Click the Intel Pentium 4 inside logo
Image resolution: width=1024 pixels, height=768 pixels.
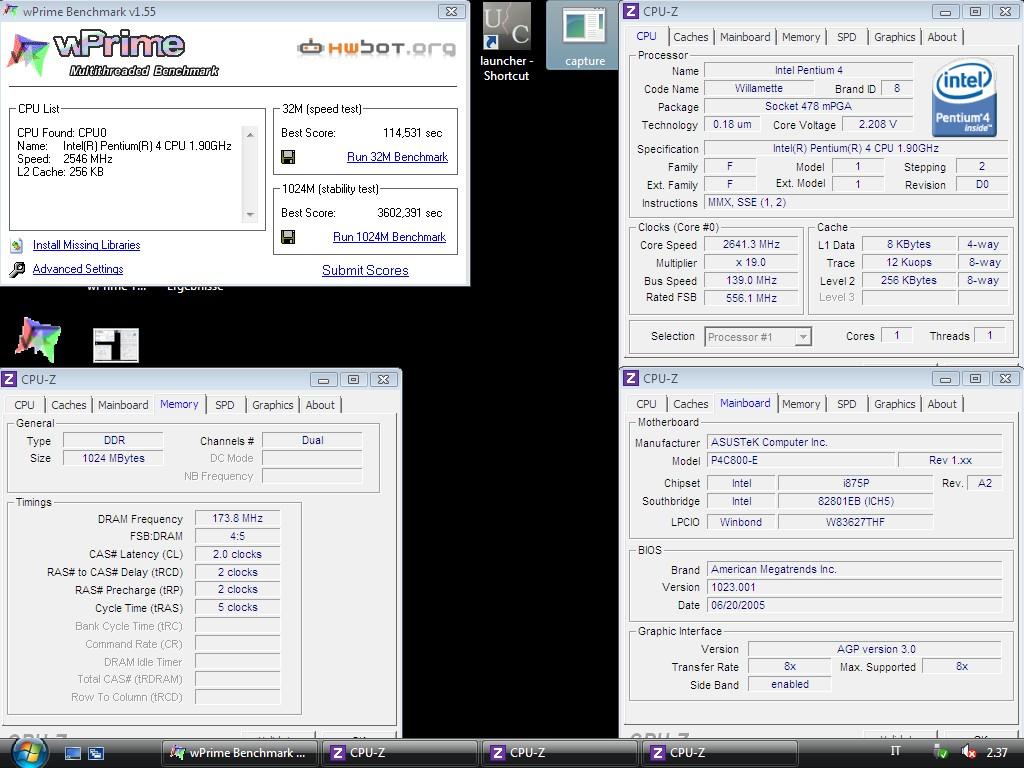point(965,98)
